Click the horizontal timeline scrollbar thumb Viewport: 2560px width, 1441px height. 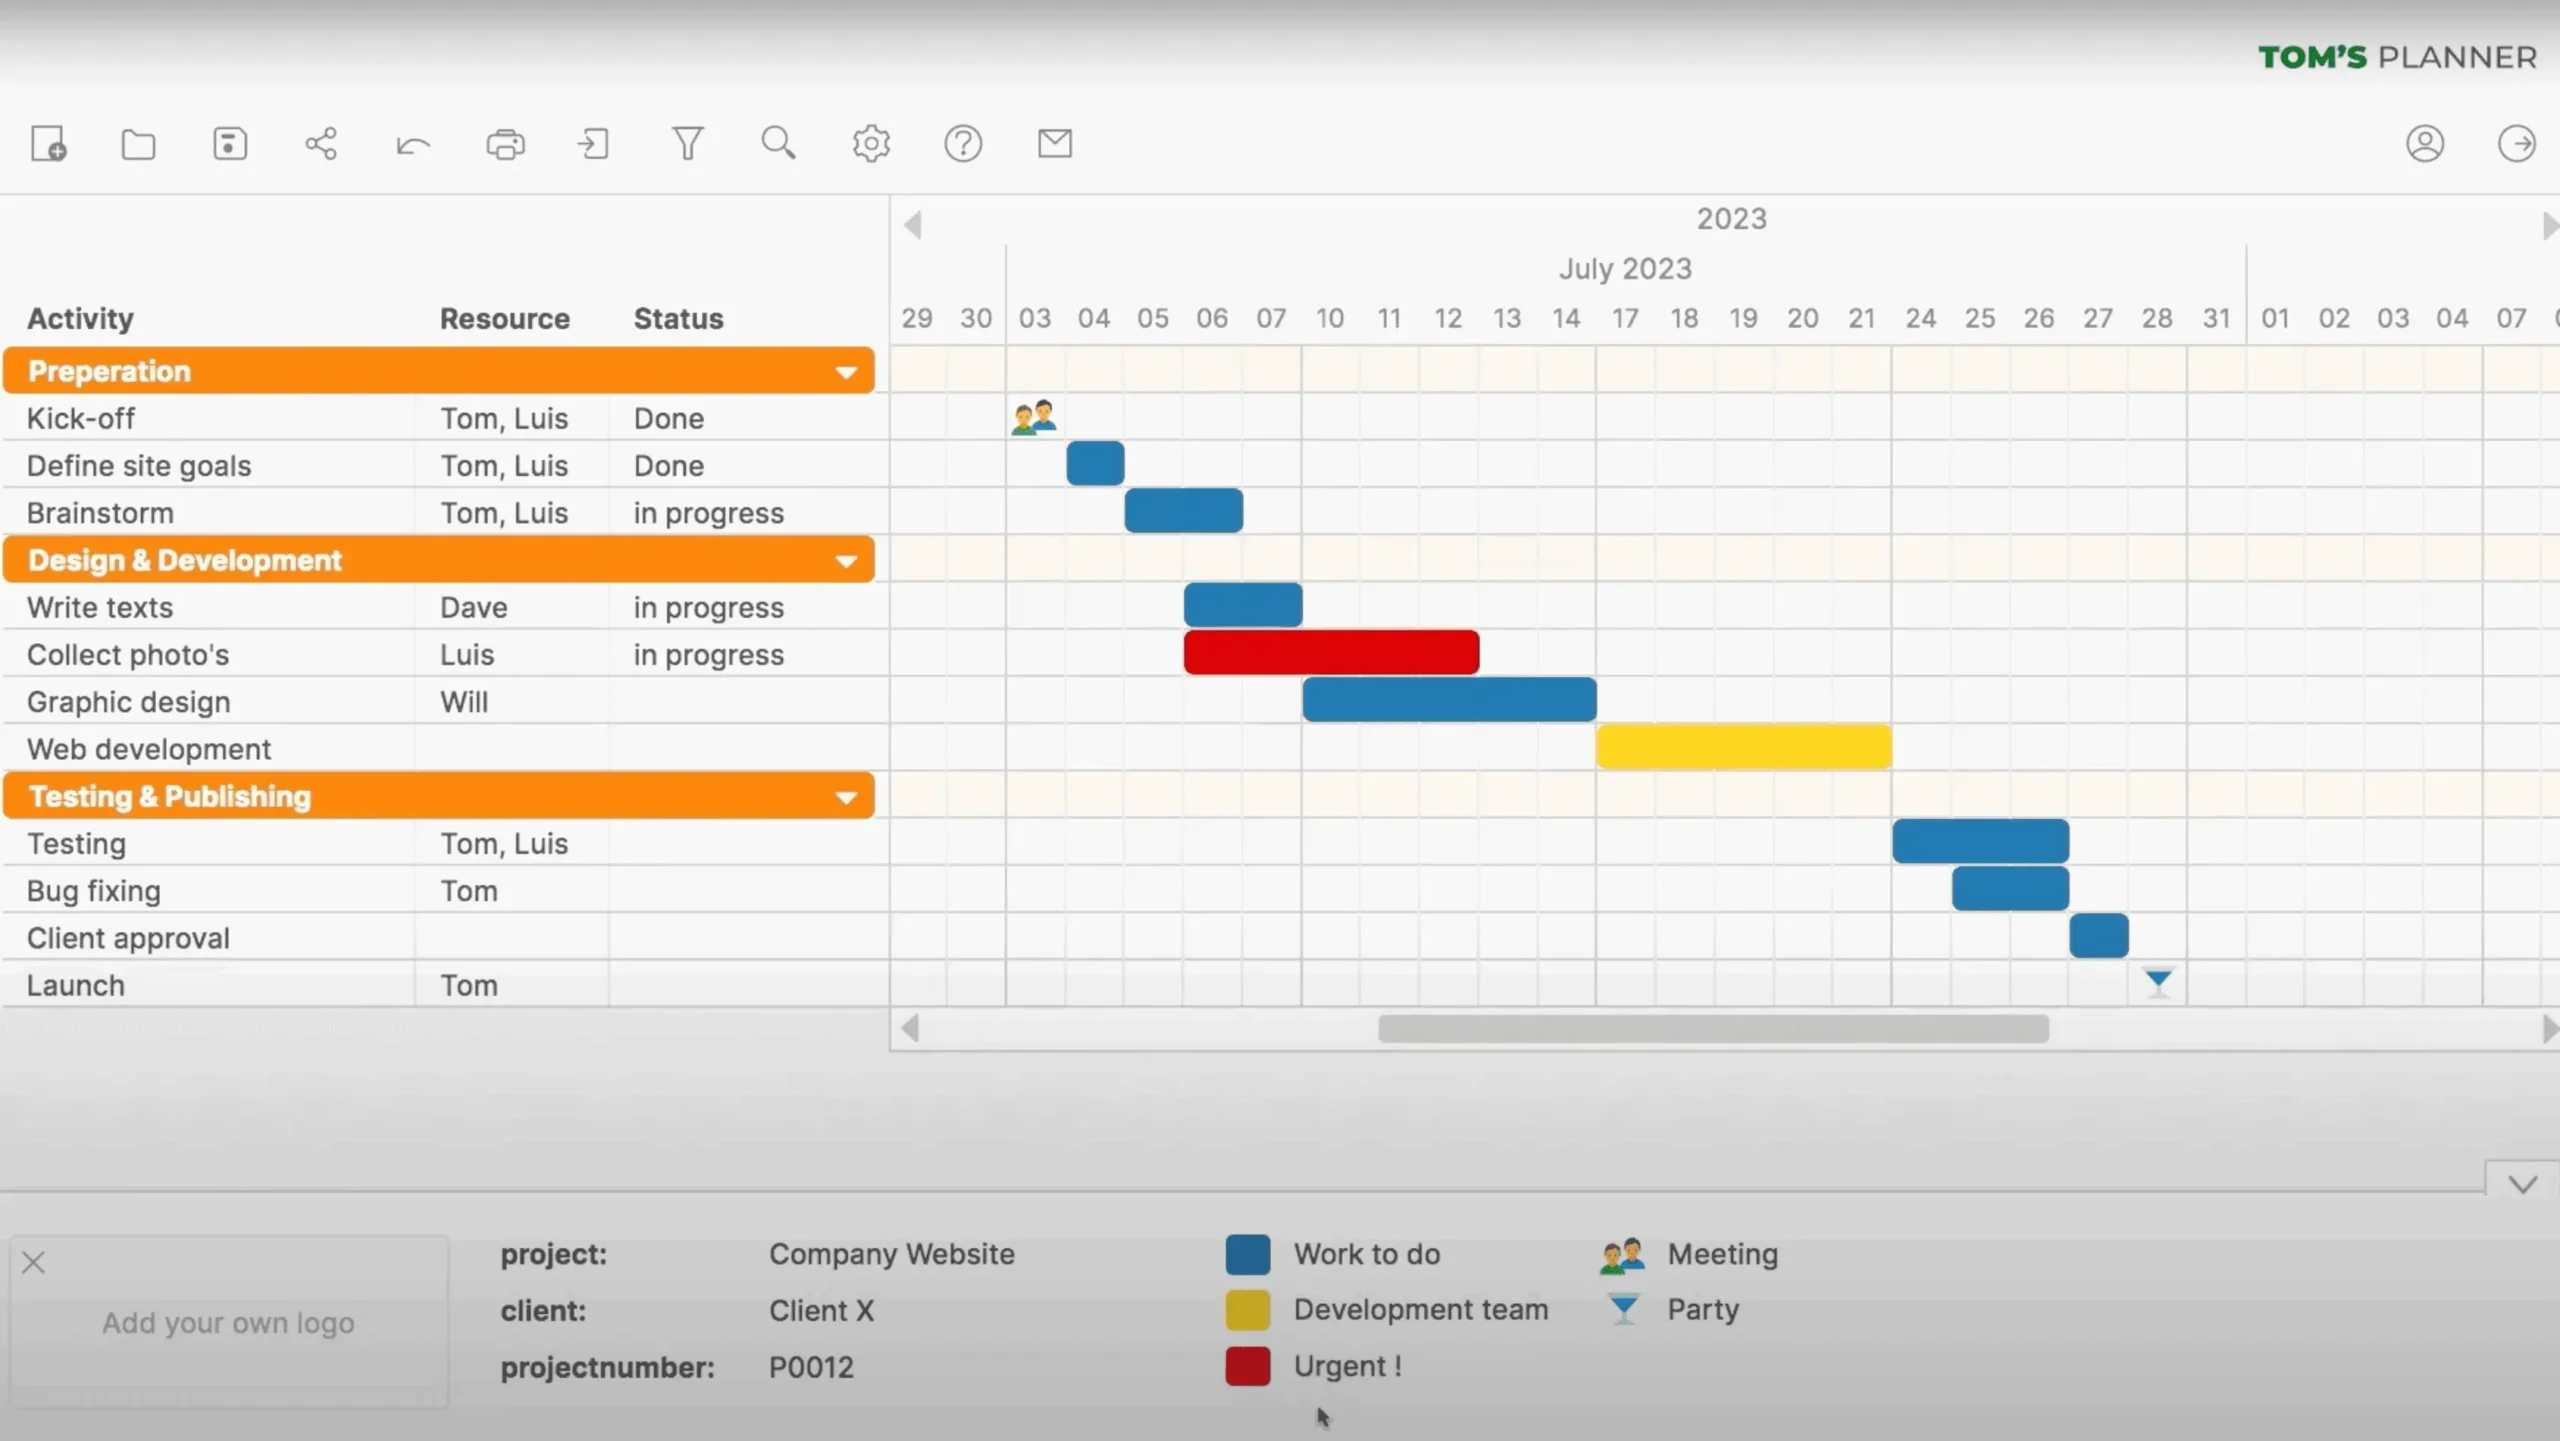[x=1712, y=1029]
